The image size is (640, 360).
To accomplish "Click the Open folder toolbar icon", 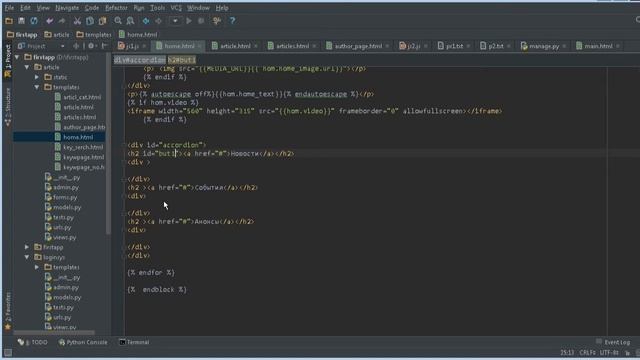I will coord(9,20).
